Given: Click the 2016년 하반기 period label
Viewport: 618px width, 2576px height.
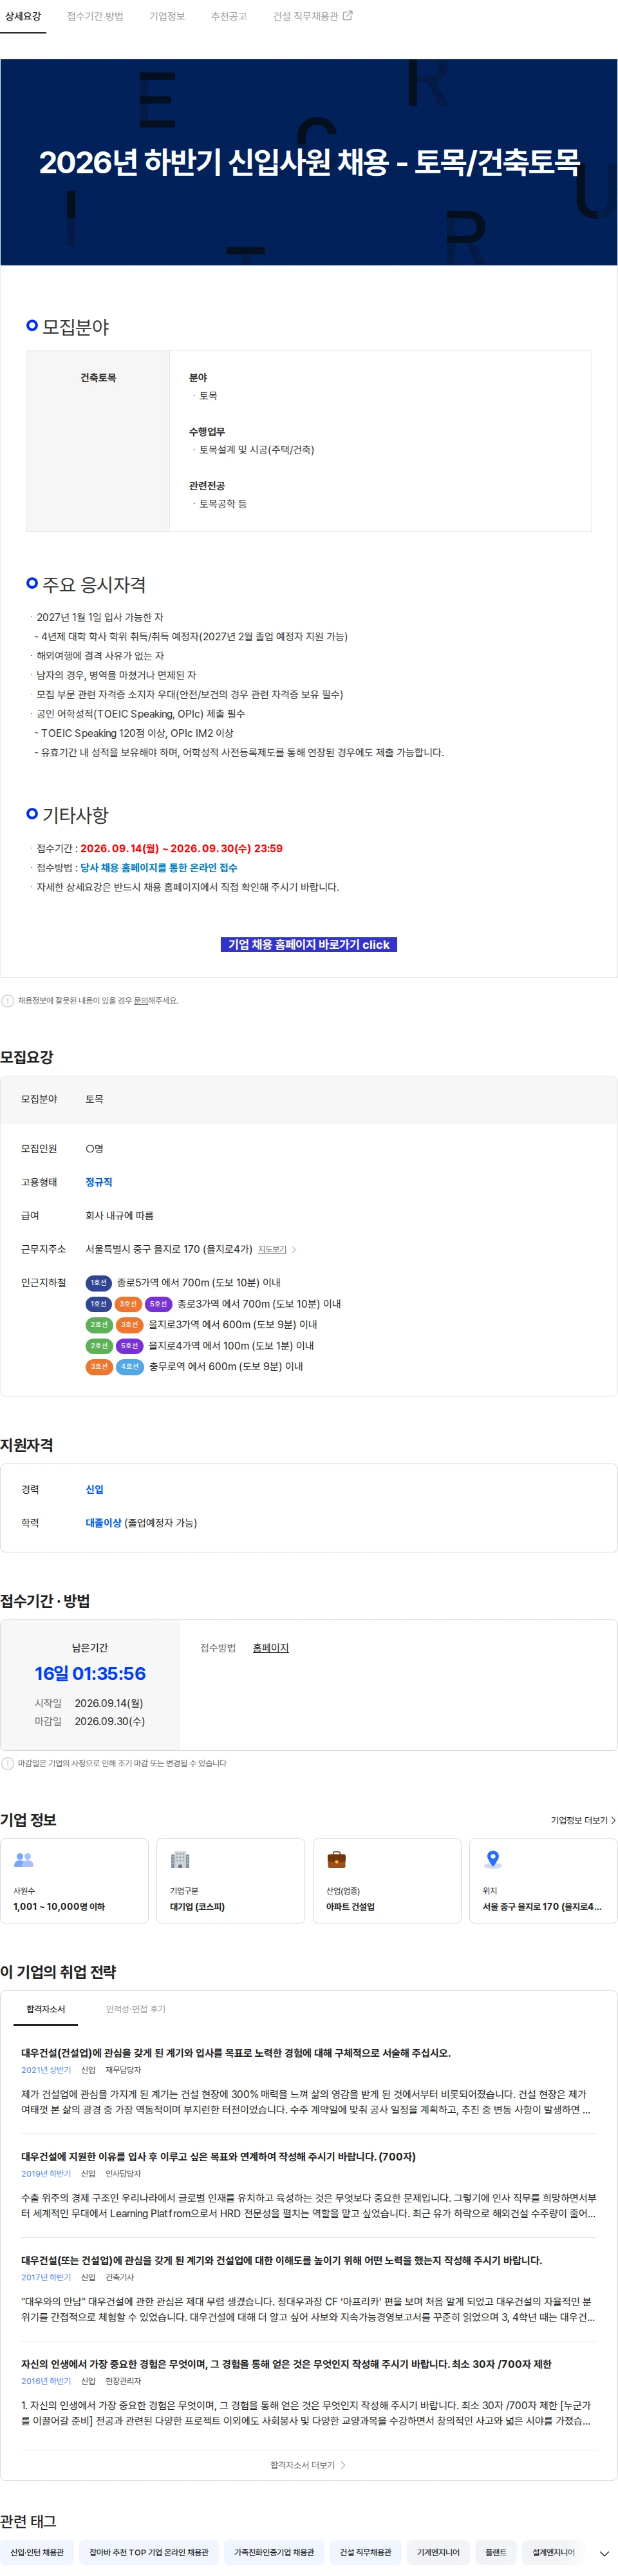Looking at the screenshot, I should point(46,2381).
